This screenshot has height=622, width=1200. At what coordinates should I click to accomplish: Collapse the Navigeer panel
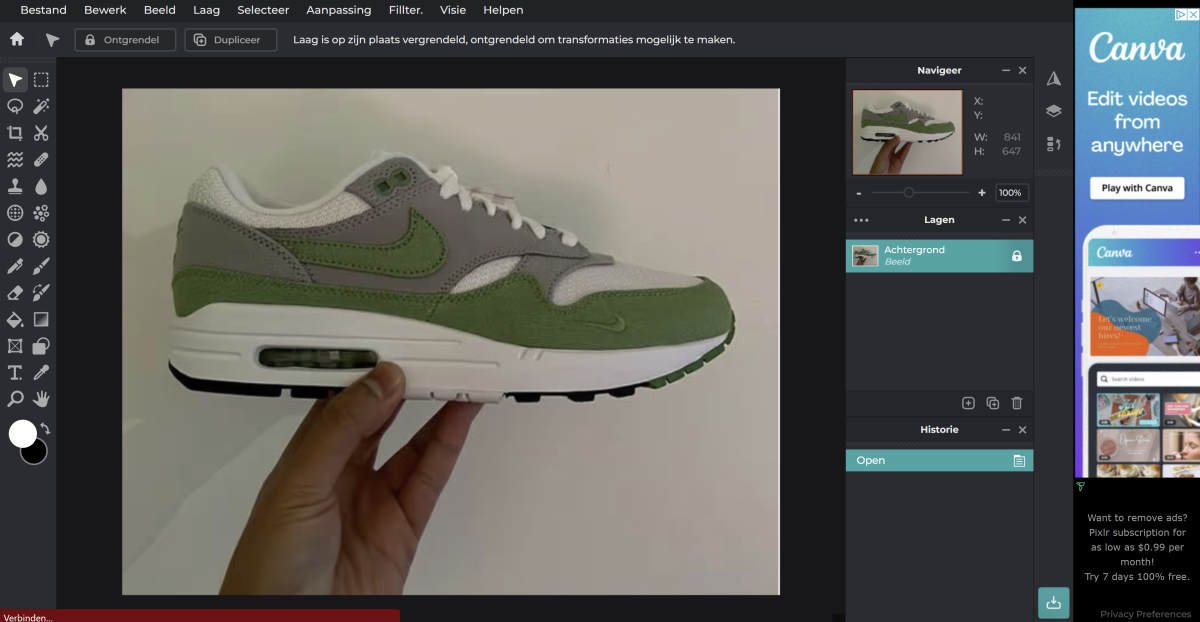[x=1006, y=71]
